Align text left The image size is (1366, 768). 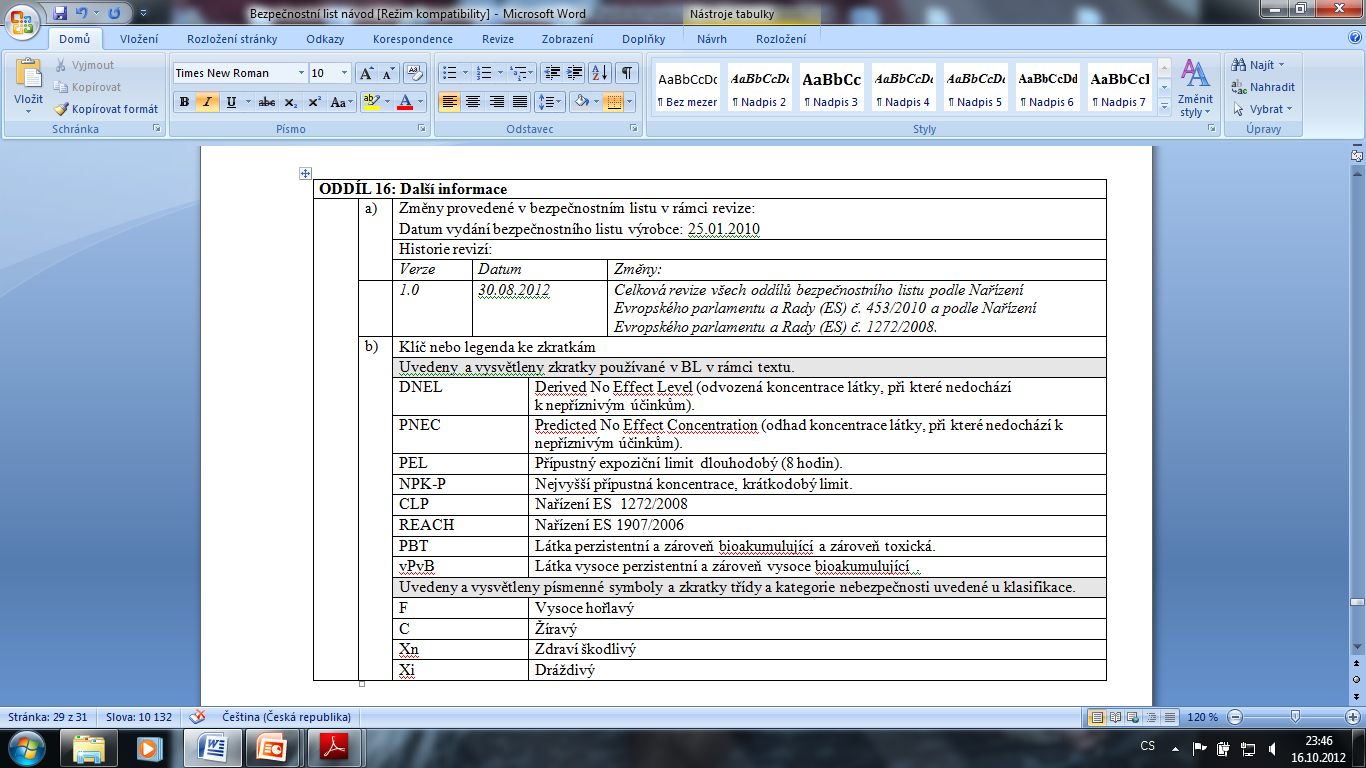[x=450, y=102]
